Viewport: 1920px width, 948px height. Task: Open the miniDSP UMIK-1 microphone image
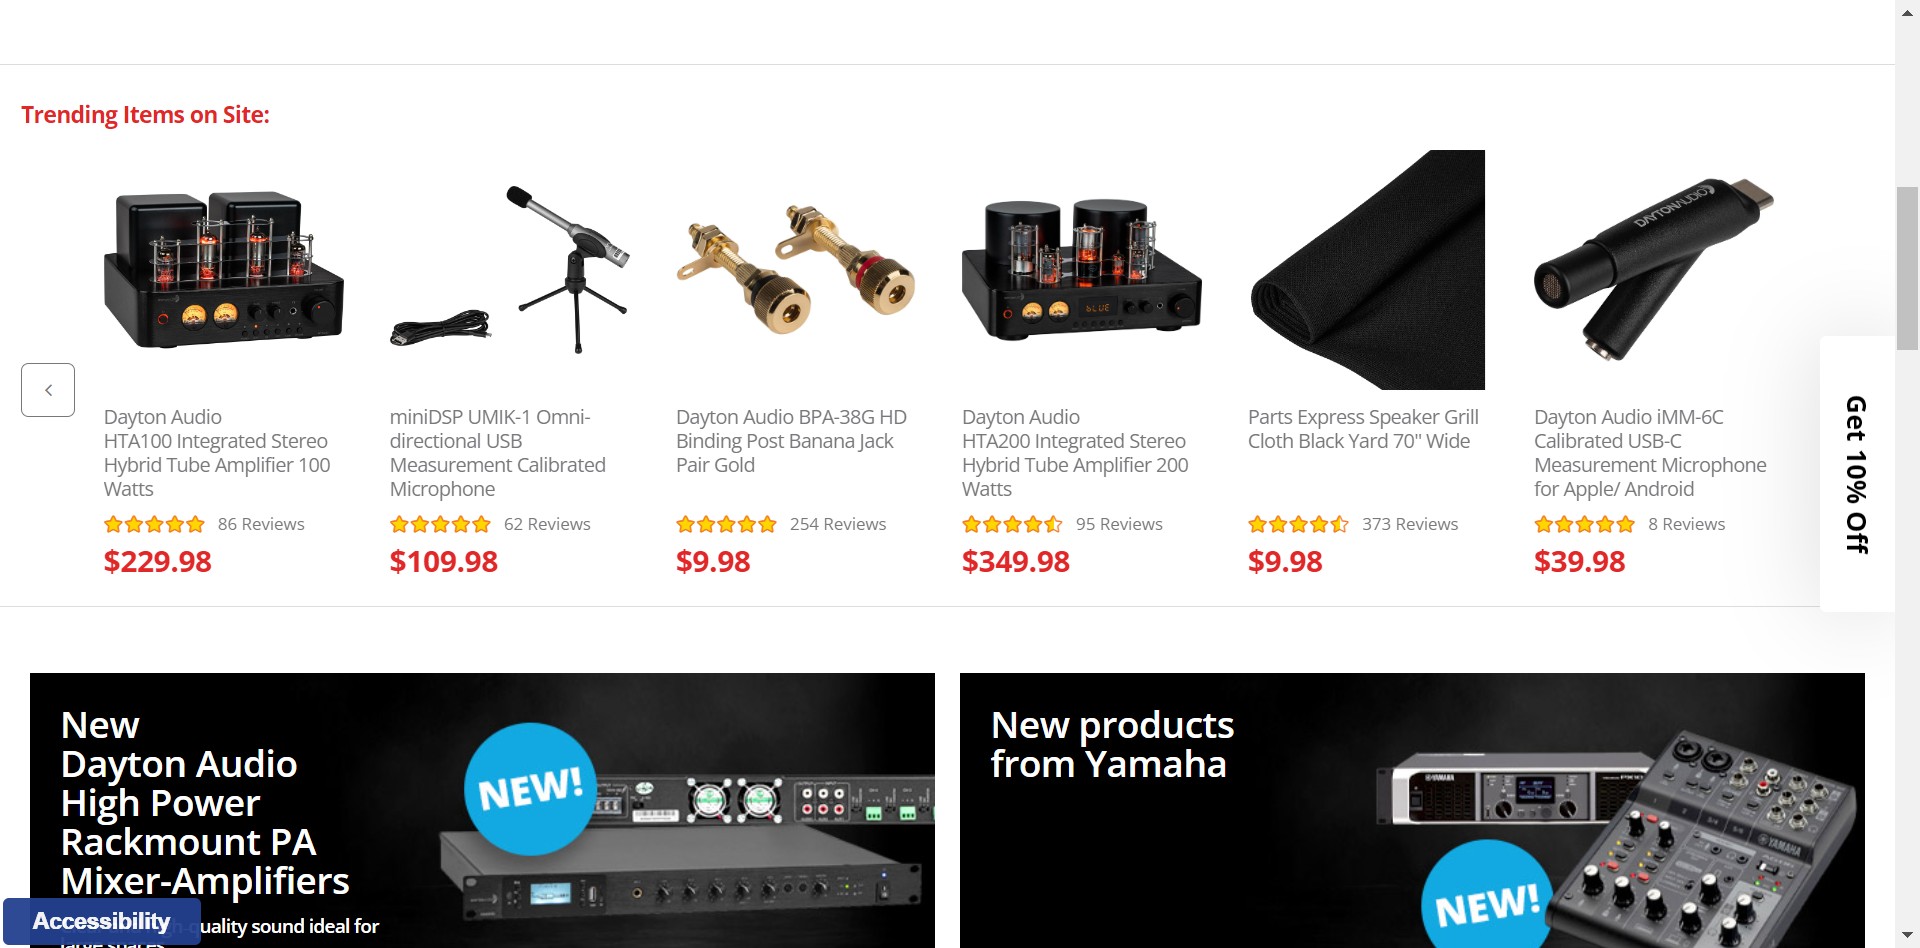pos(510,270)
